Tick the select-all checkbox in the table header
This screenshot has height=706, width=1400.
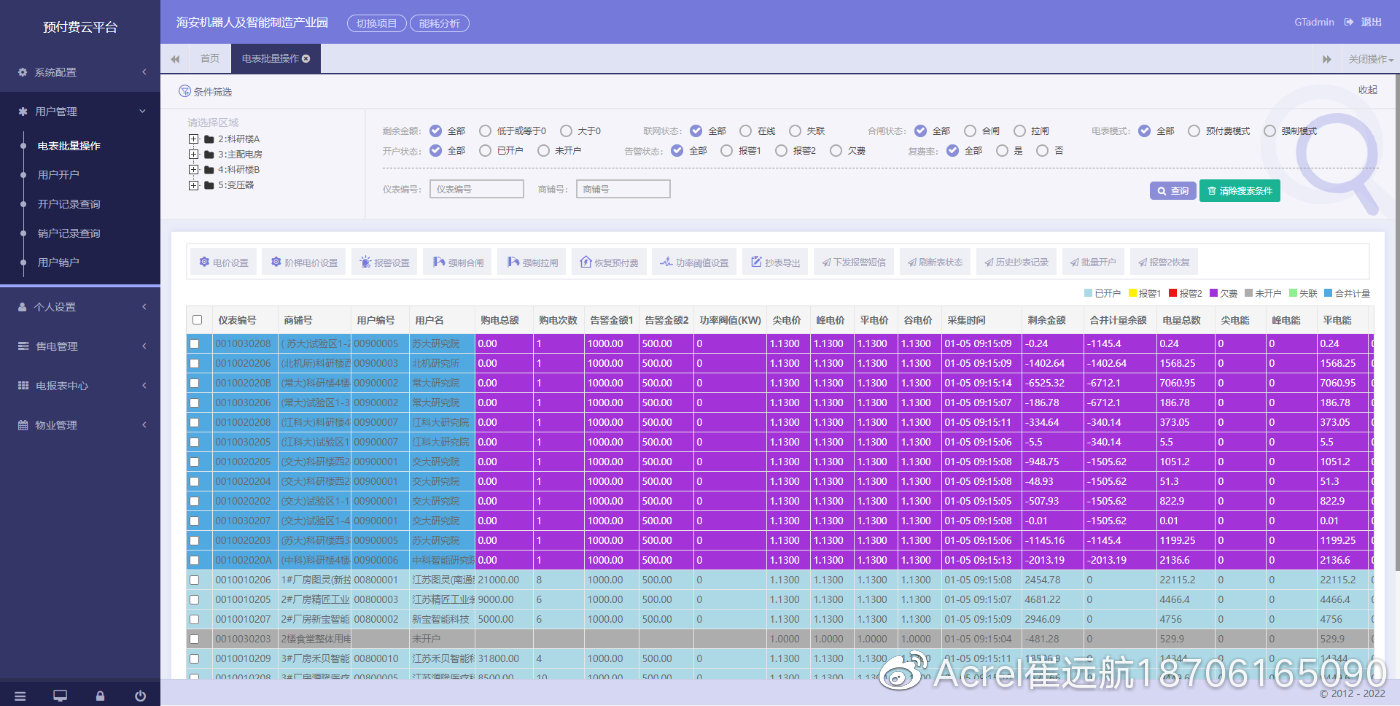[x=197, y=320]
